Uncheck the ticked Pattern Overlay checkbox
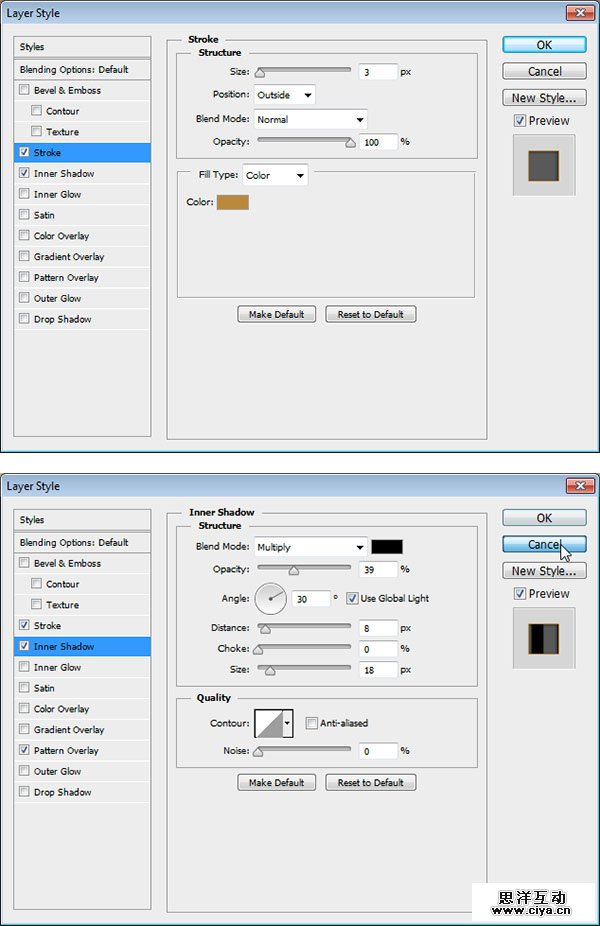Image resolution: width=600 pixels, height=926 pixels. pos(24,750)
